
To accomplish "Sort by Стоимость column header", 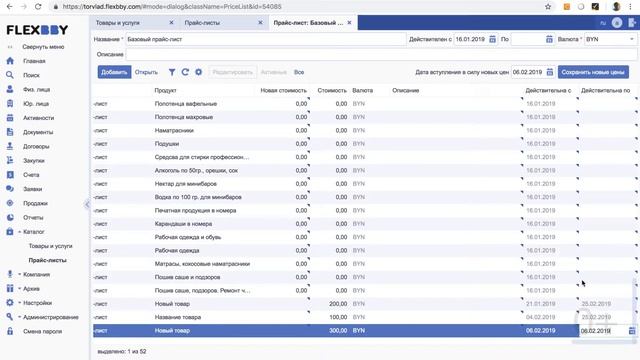I will tap(332, 91).
